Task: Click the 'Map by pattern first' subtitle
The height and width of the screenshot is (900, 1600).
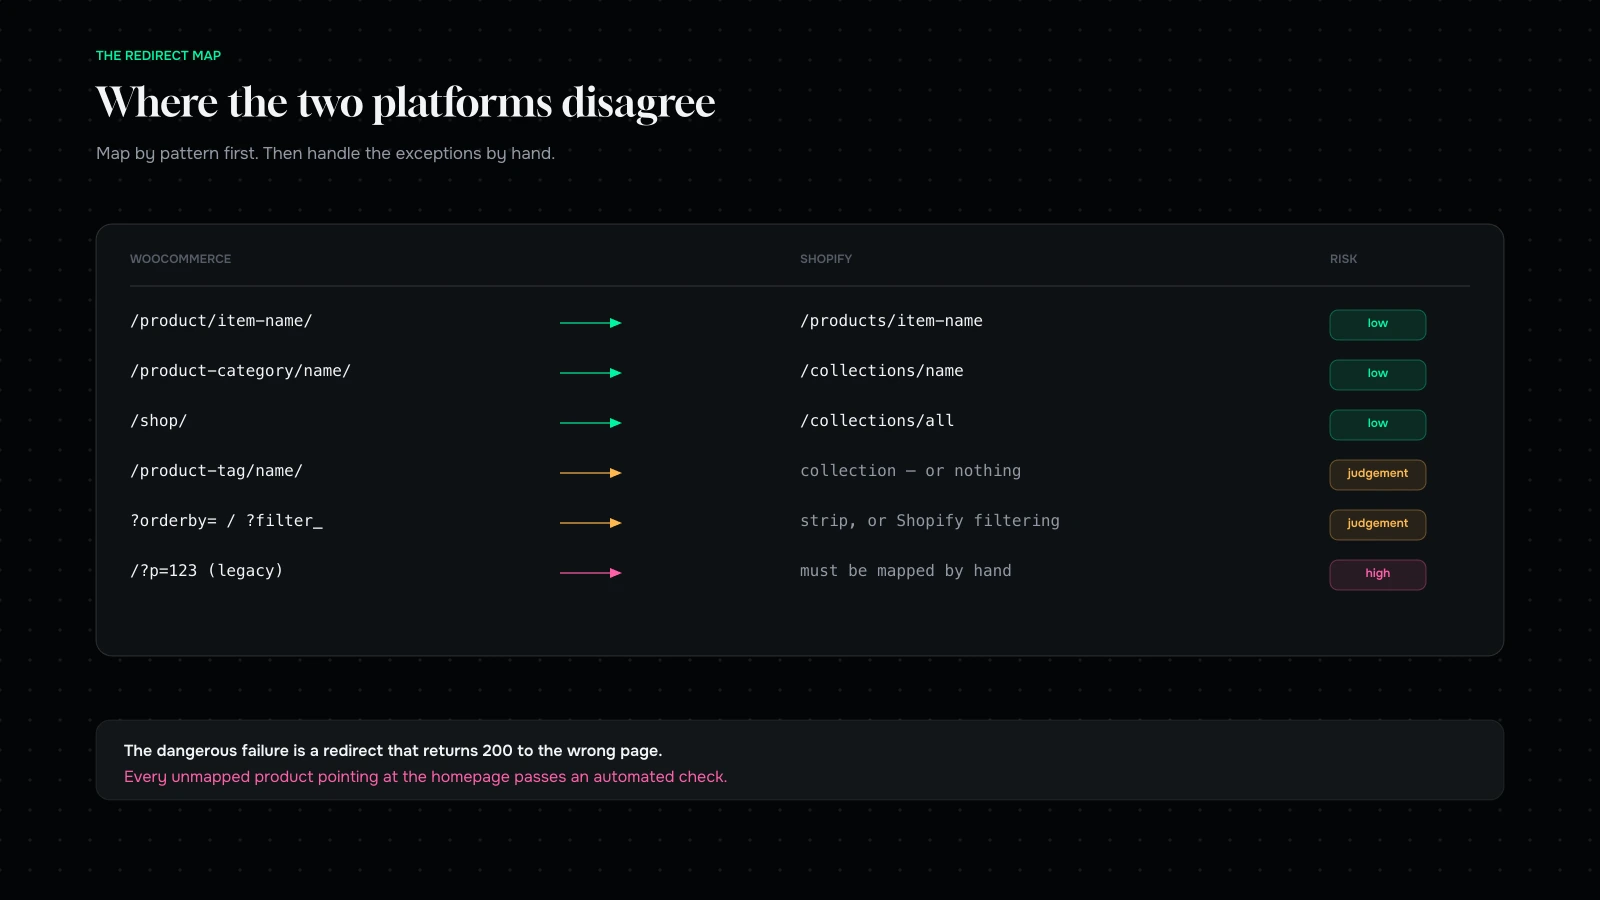Action: (x=325, y=153)
